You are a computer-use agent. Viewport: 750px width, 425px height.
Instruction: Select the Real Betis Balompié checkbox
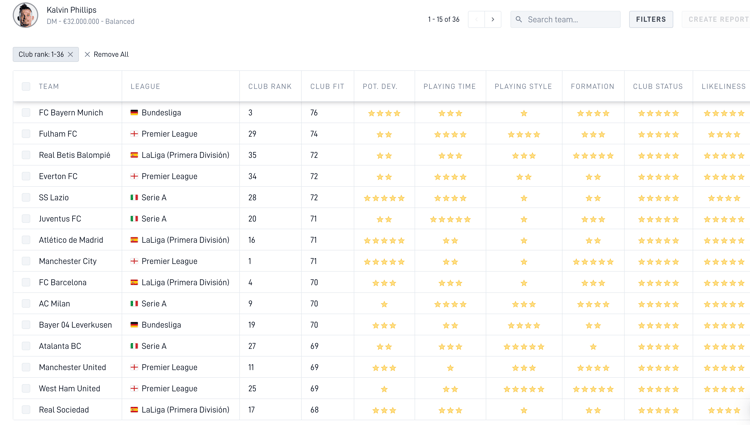pyautogui.click(x=26, y=155)
